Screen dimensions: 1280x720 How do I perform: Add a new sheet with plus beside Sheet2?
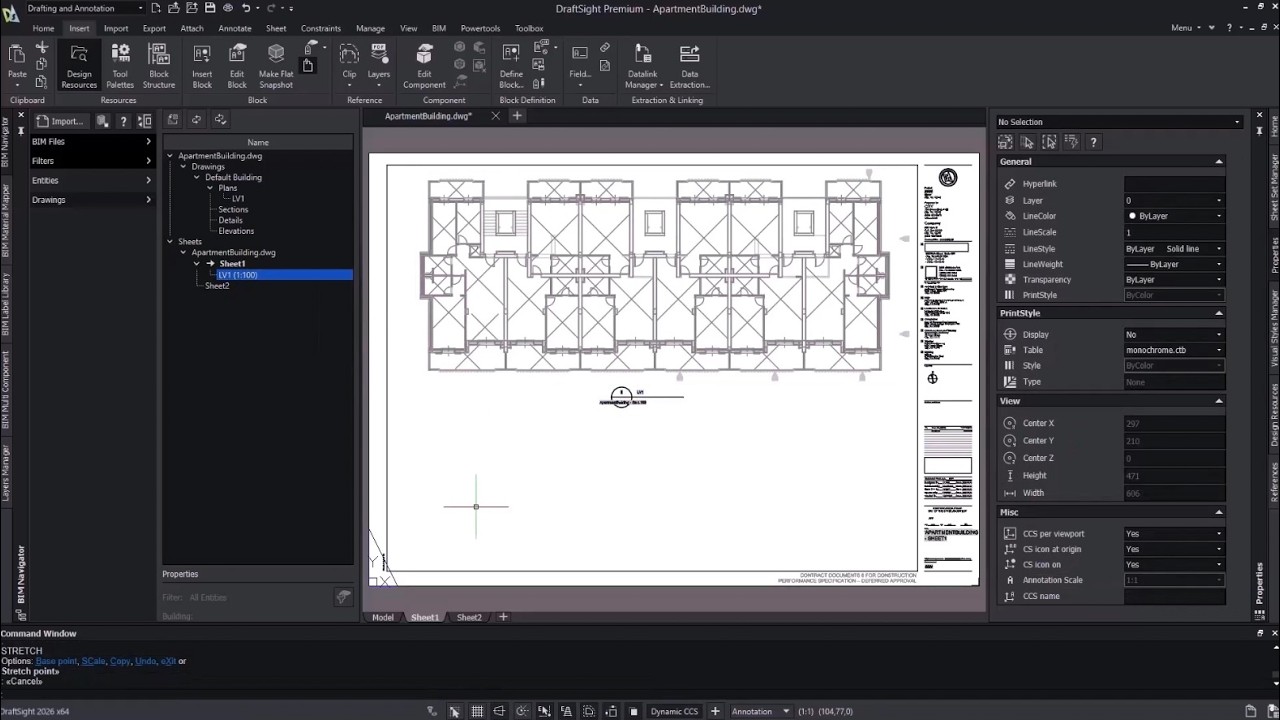click(x=503, y=617)
